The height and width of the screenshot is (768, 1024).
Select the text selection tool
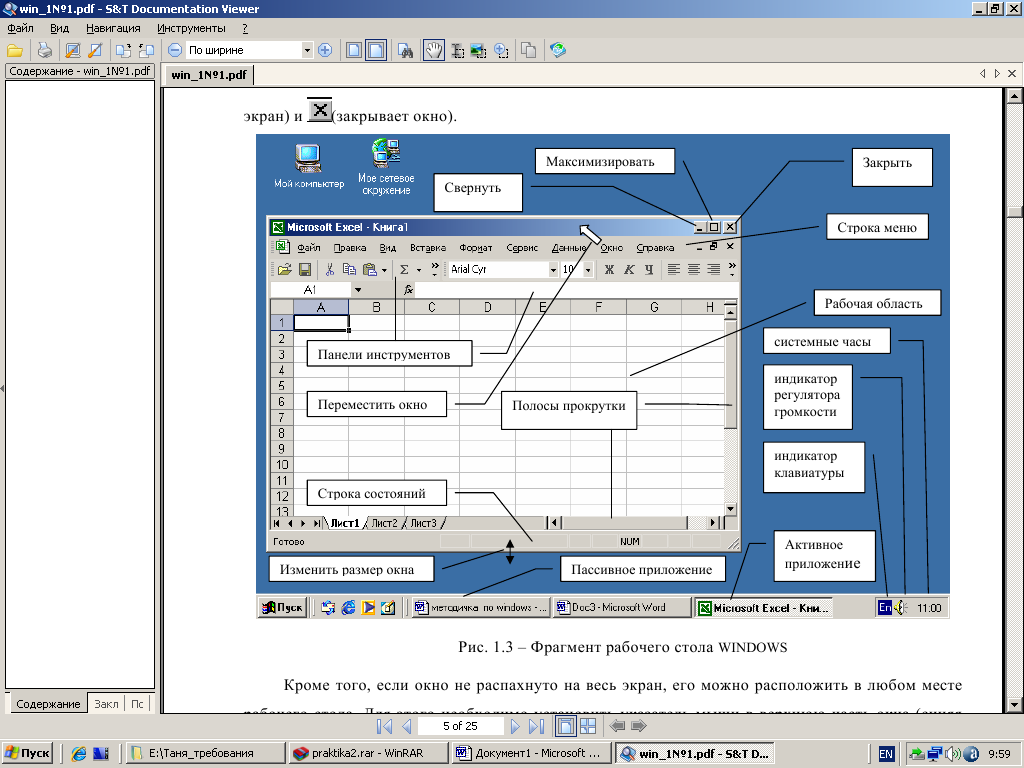pyautogui.click(x=458, y=50)
